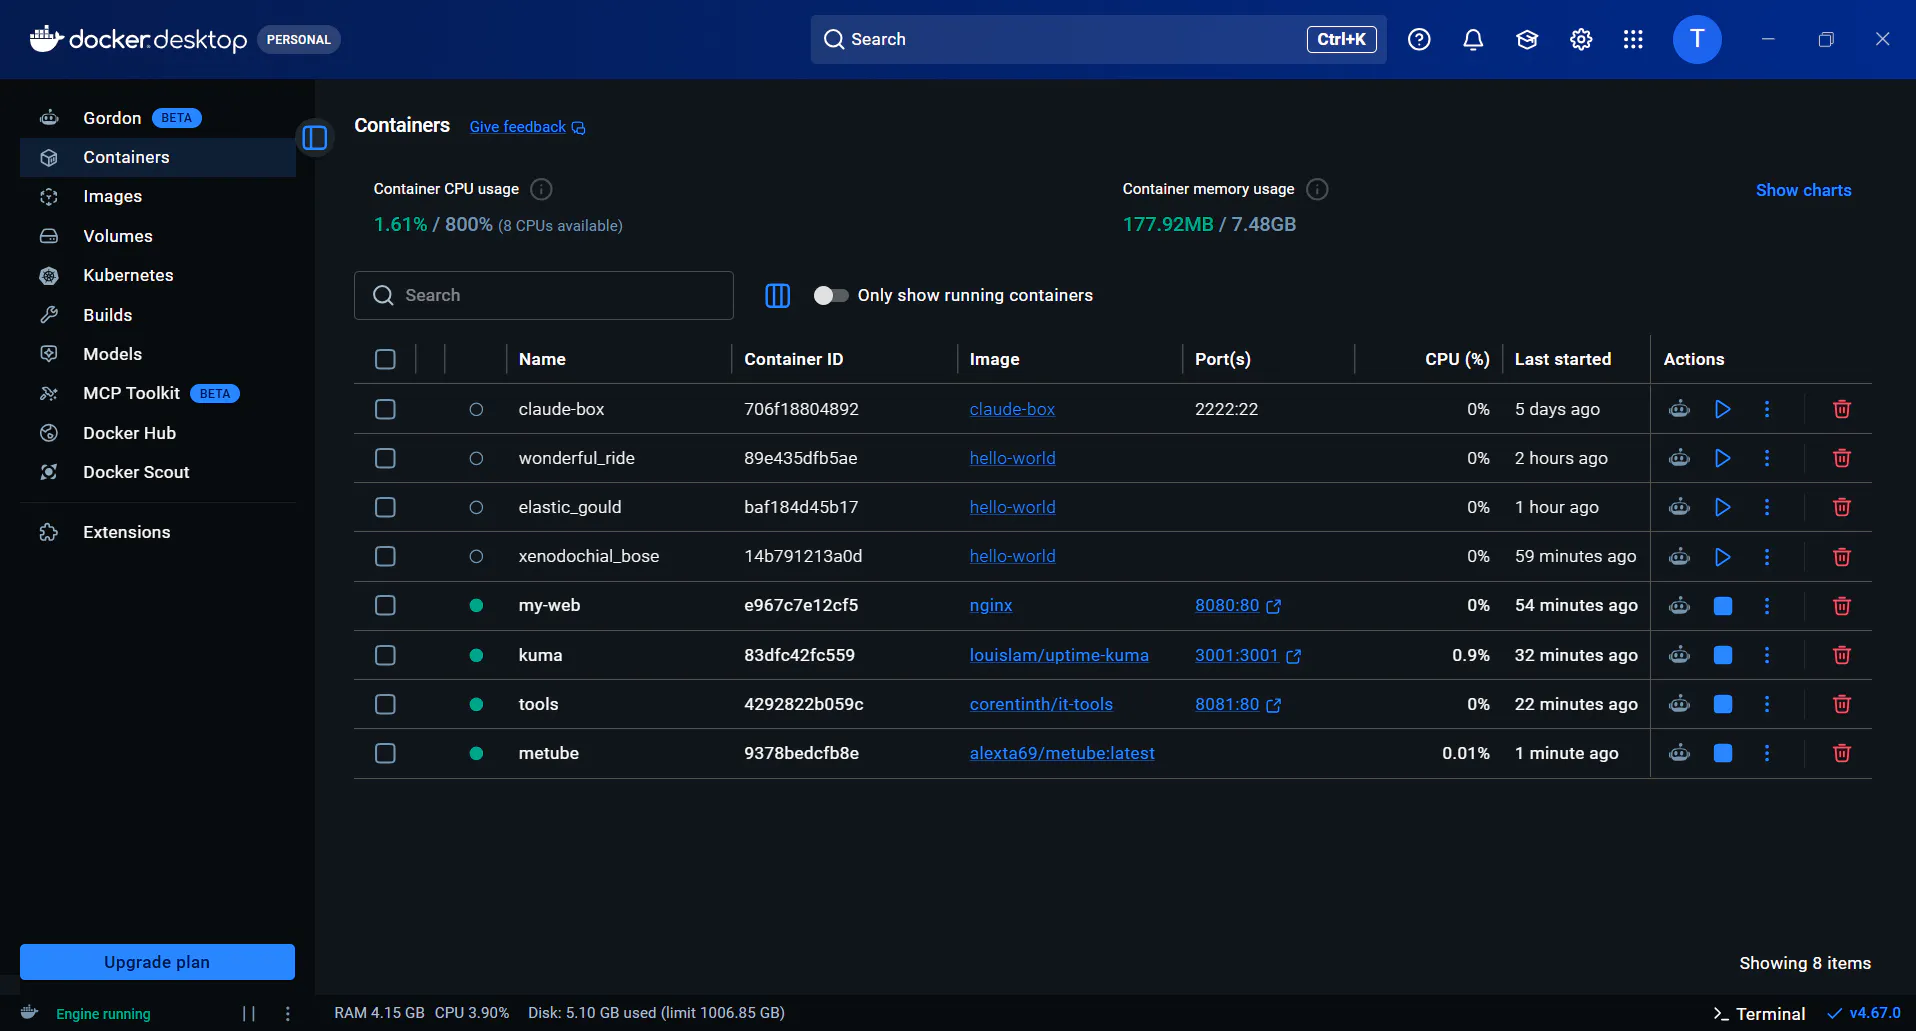Click the Upgrade plan button
The image size is (1916, 1031).
(x=157, y=962)
